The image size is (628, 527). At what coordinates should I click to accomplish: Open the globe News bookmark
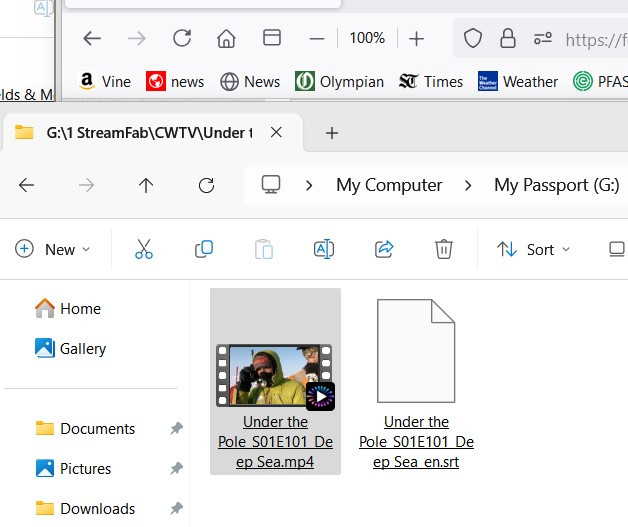(250, 82)
